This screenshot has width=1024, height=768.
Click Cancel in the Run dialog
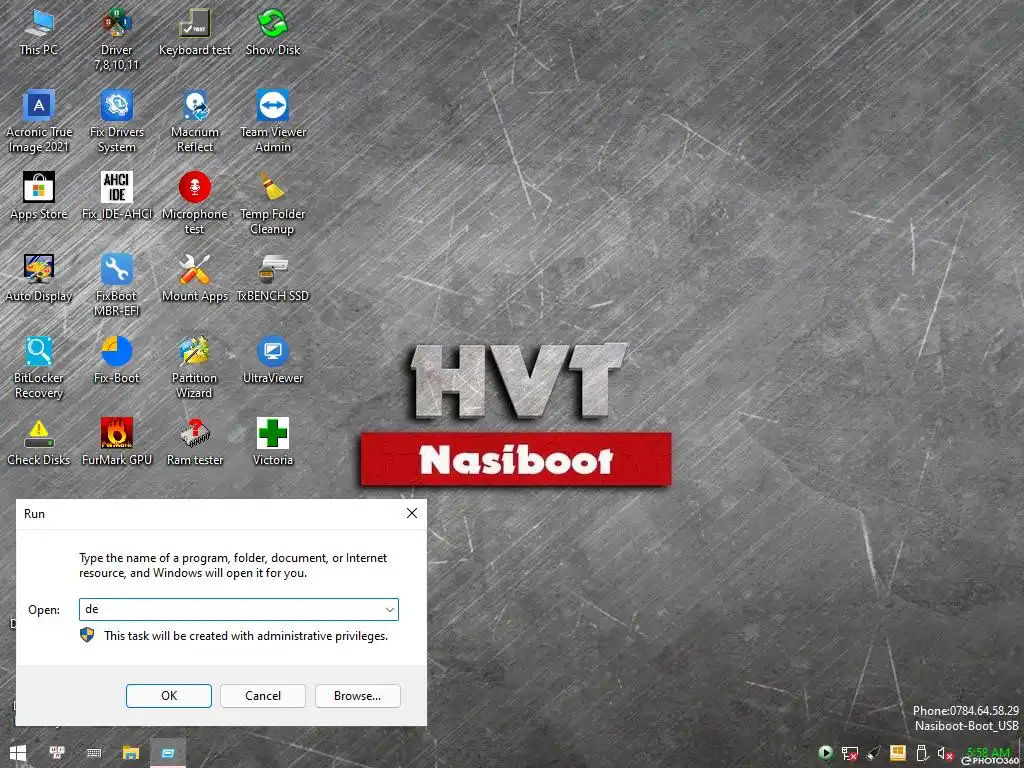tap(263, 696)
